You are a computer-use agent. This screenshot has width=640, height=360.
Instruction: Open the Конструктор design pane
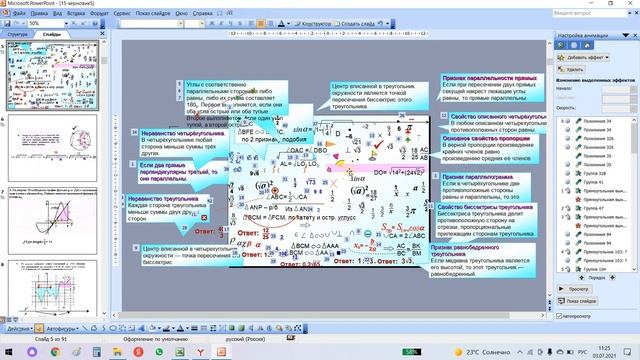coord(313,24)
